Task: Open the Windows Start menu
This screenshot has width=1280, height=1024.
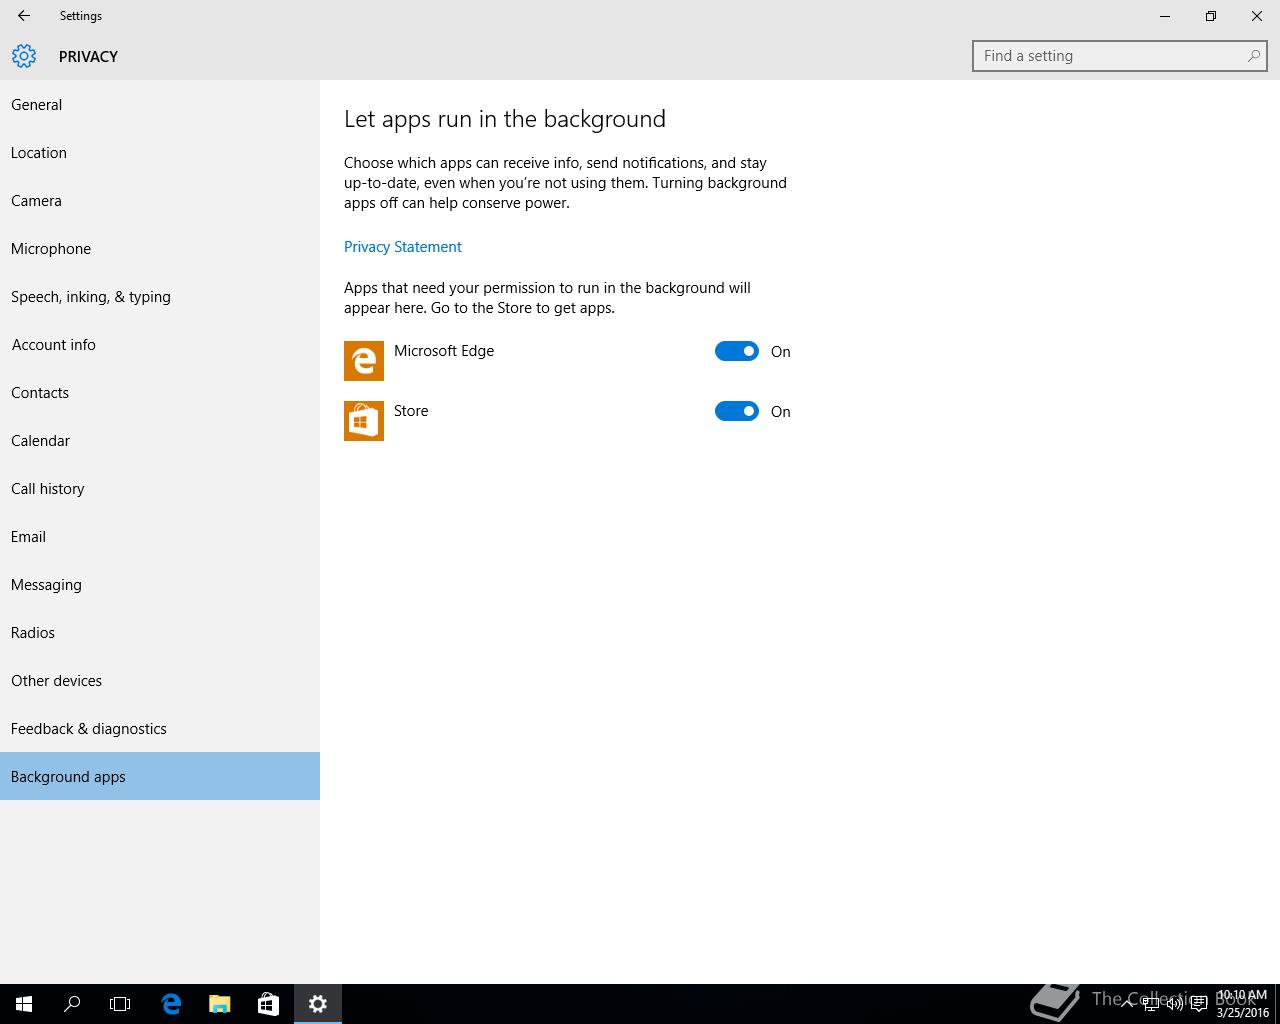Action: 24,1004
